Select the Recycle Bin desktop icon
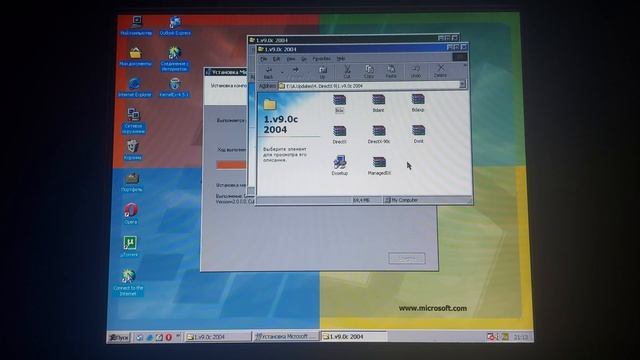 click(133, 150)
